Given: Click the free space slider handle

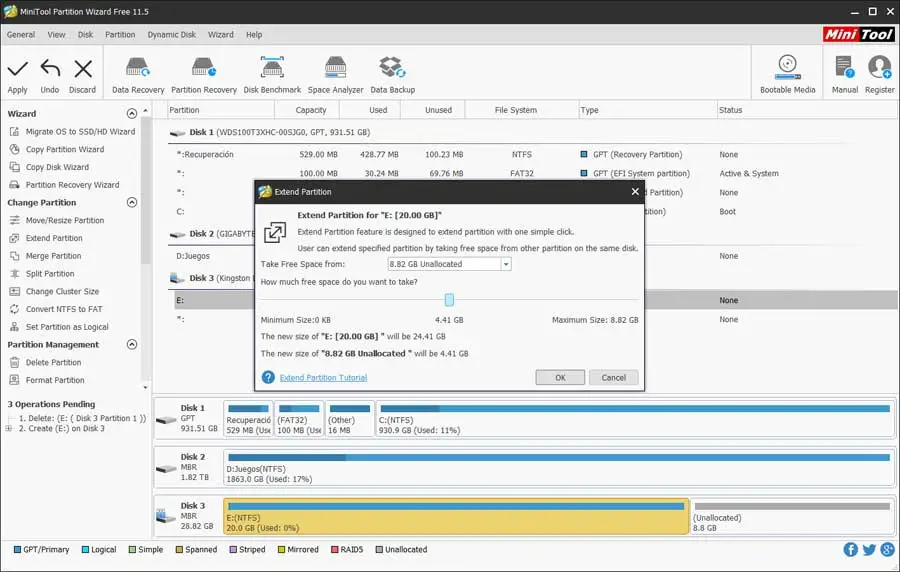Looking at the screenshot, I should [449, 299].
